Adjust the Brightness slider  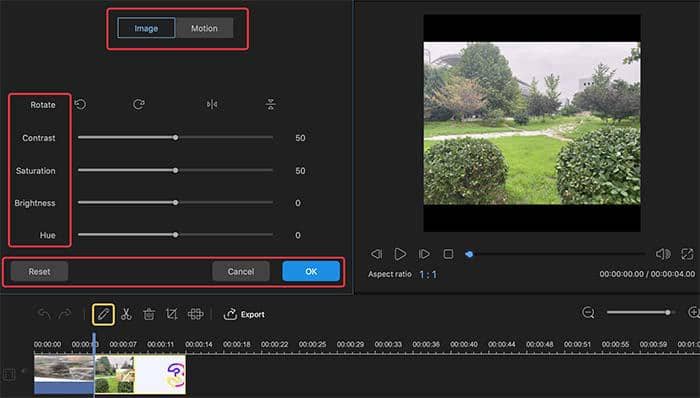pyautogui.click(x=175, y=203)
